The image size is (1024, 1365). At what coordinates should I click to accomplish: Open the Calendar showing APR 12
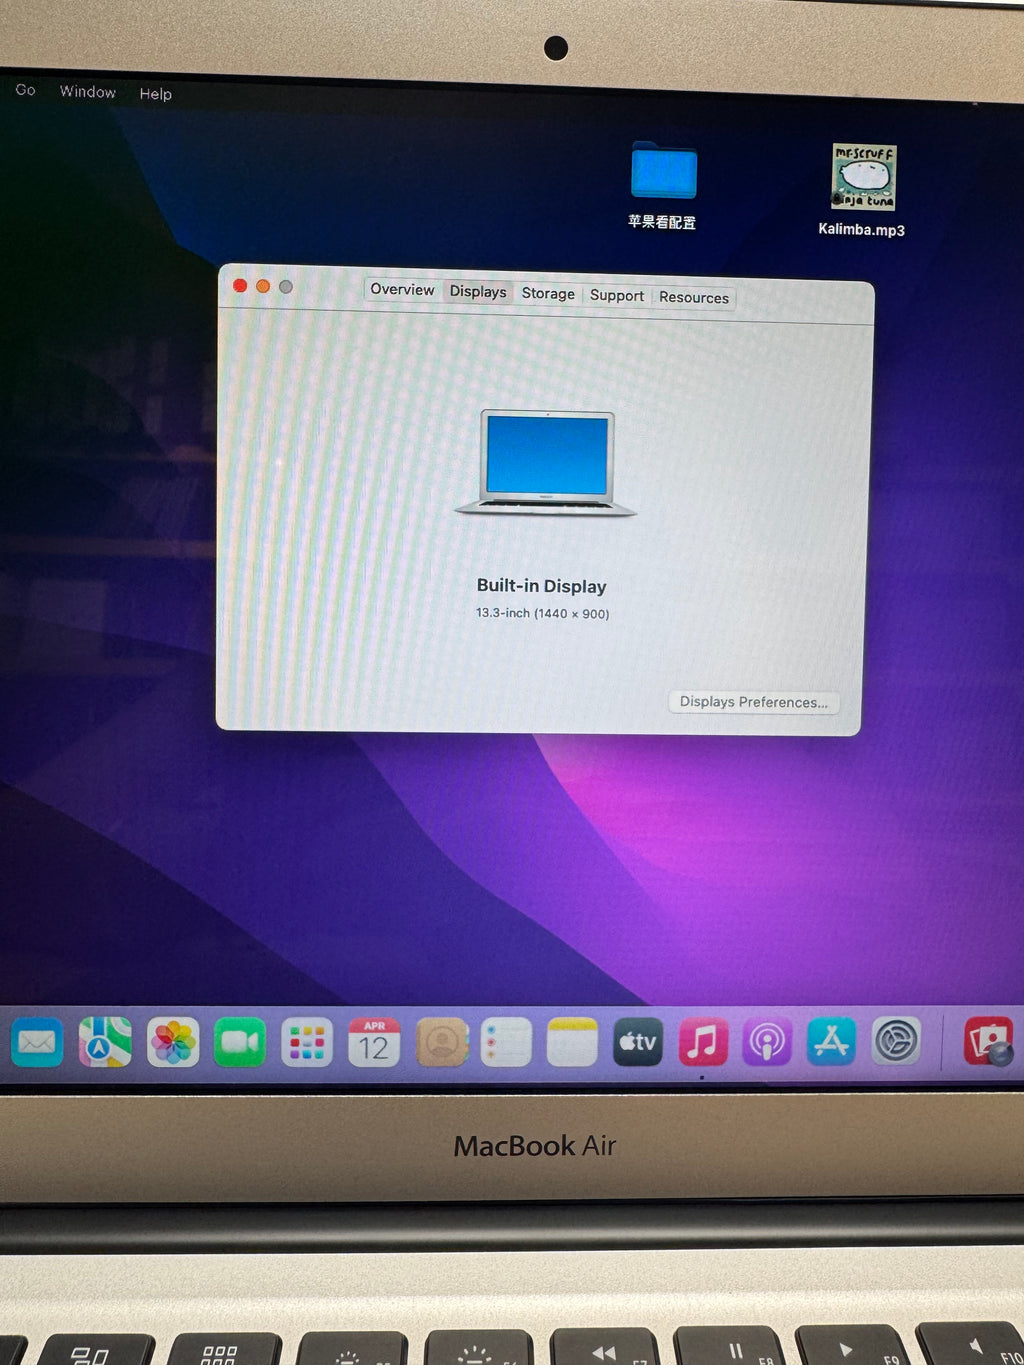pos(374,1042)
